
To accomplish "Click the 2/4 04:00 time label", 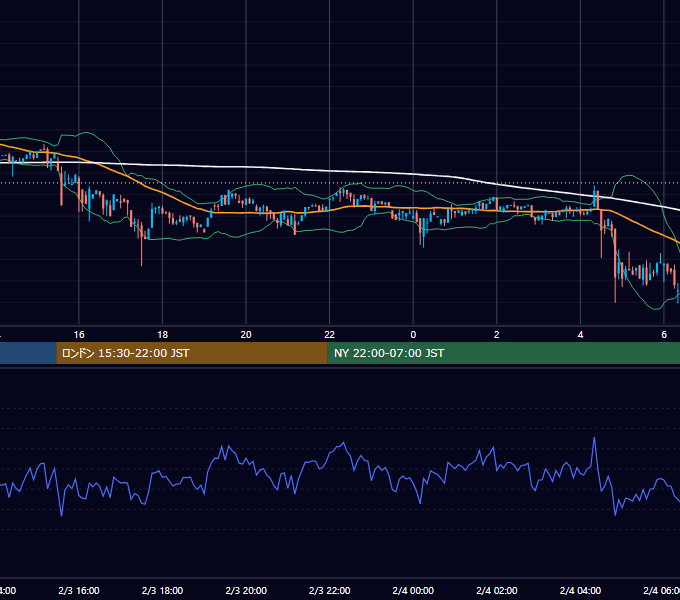I will [580, 590].
